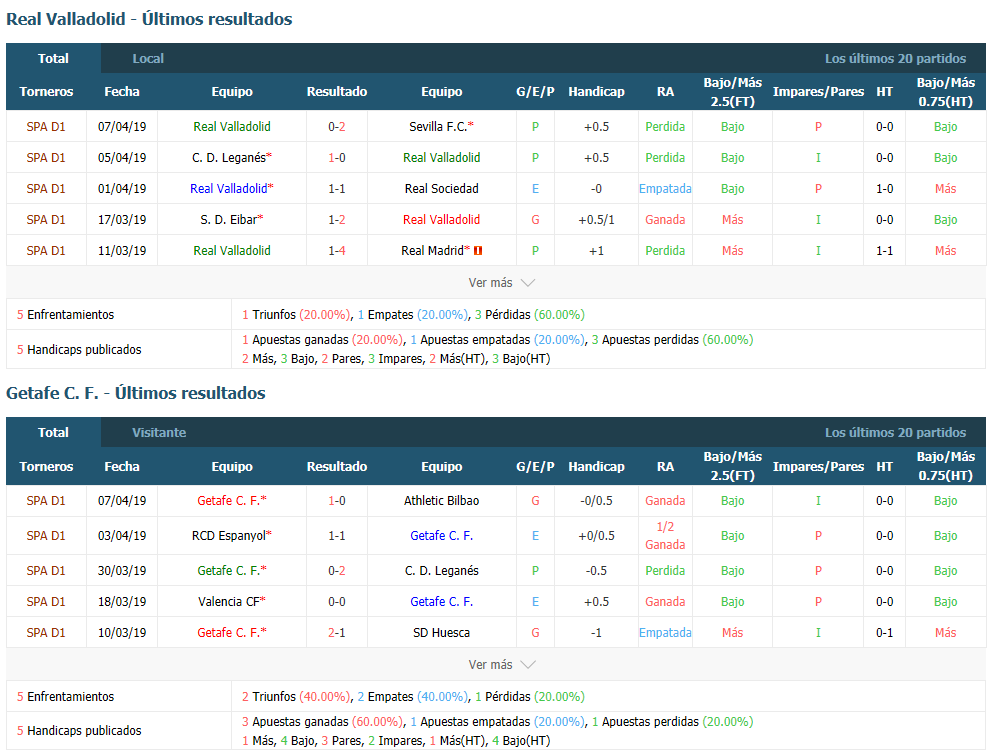This screenshot has height=756, width=993.
Task: Click Empatada in SD Huesca row
Action: tap(665, 633)
